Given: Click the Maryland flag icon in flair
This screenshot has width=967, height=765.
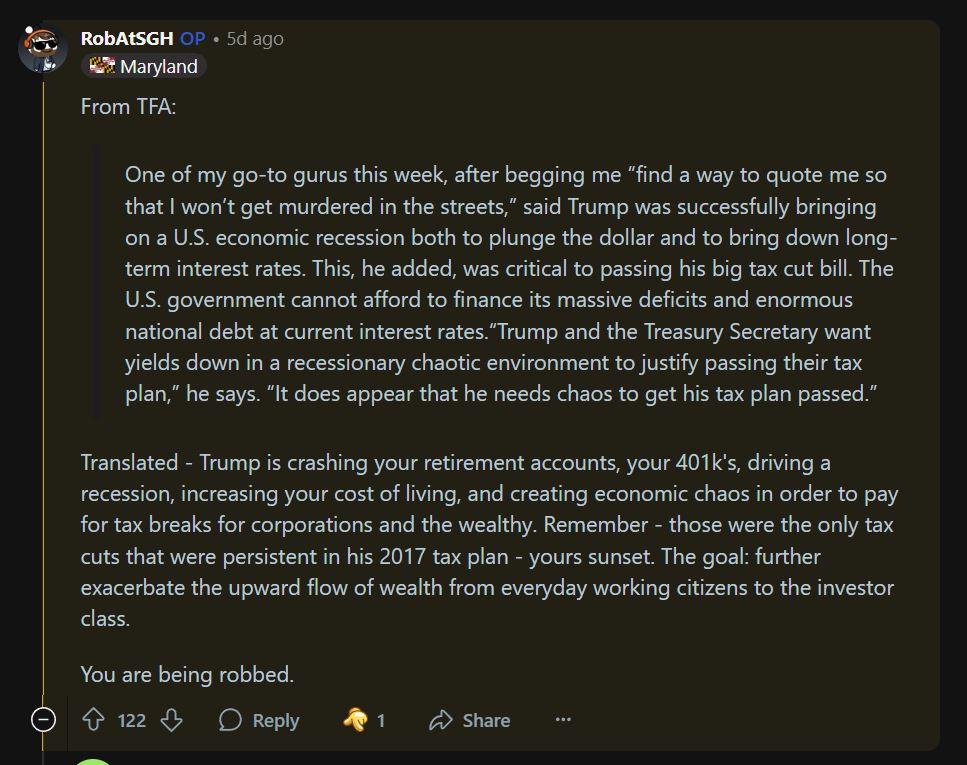Looking at the screenshot, I should point(102,66).
